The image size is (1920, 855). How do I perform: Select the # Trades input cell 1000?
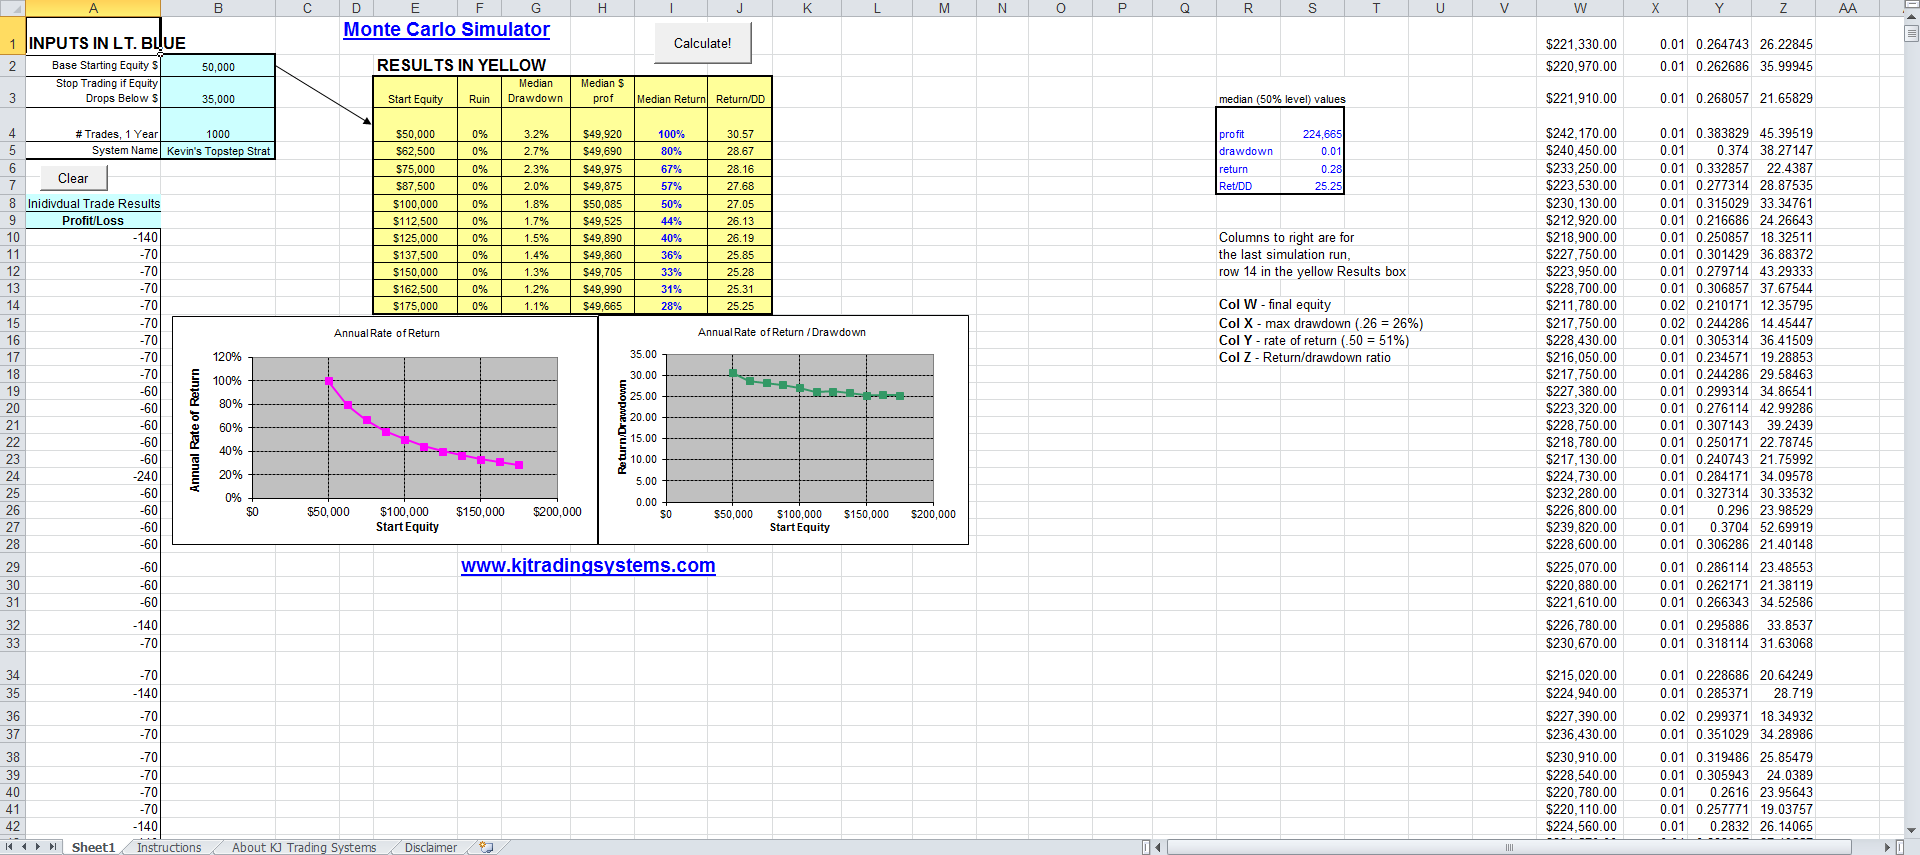[218, 125]
